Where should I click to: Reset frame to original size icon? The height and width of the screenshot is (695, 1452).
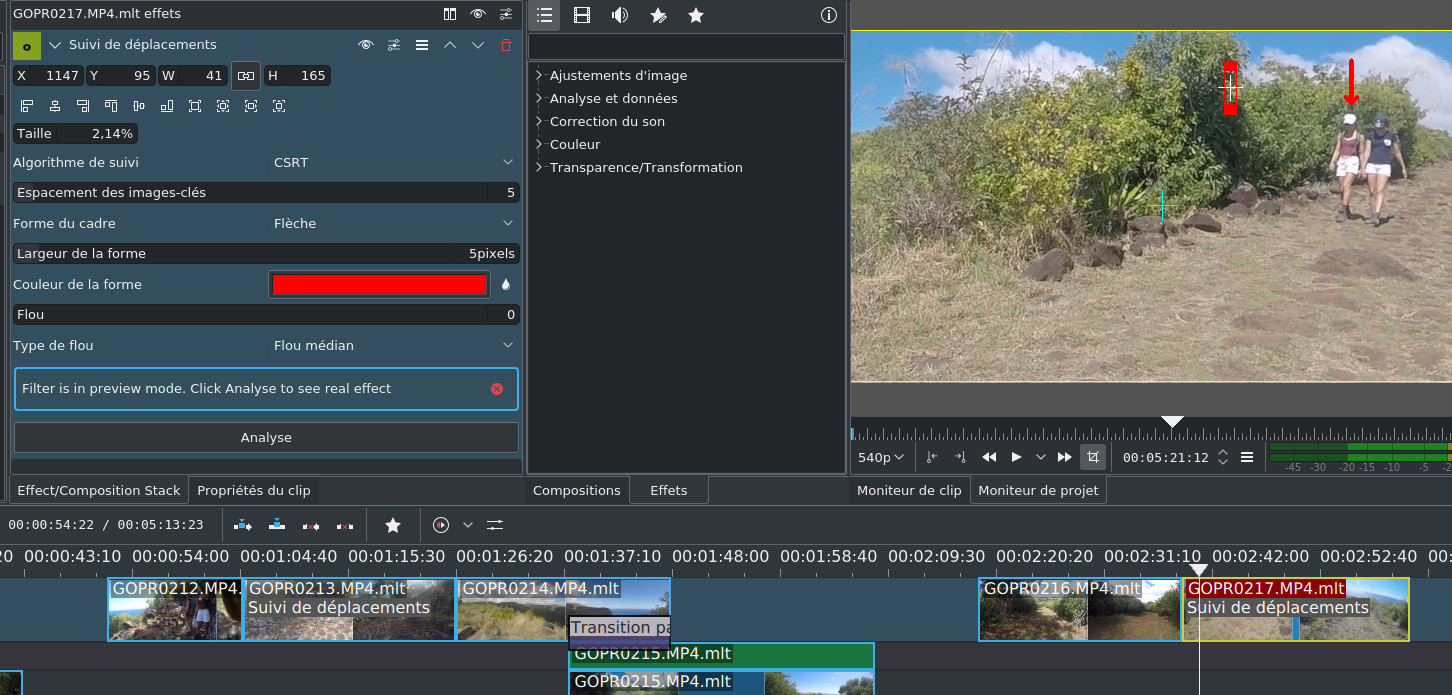click(x=195, y=106)
